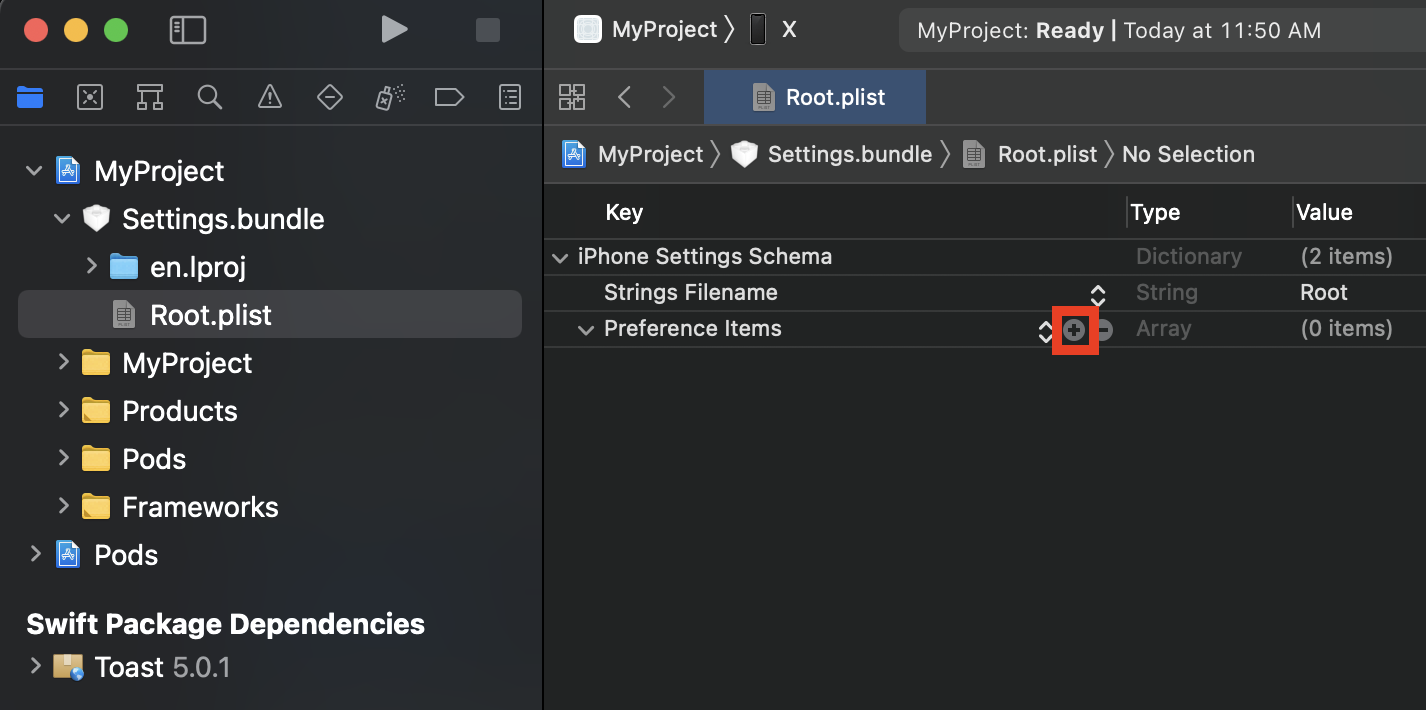Expand the Pods folder arrow
This screenshot has height=710, width=1426.
[63, 458]
